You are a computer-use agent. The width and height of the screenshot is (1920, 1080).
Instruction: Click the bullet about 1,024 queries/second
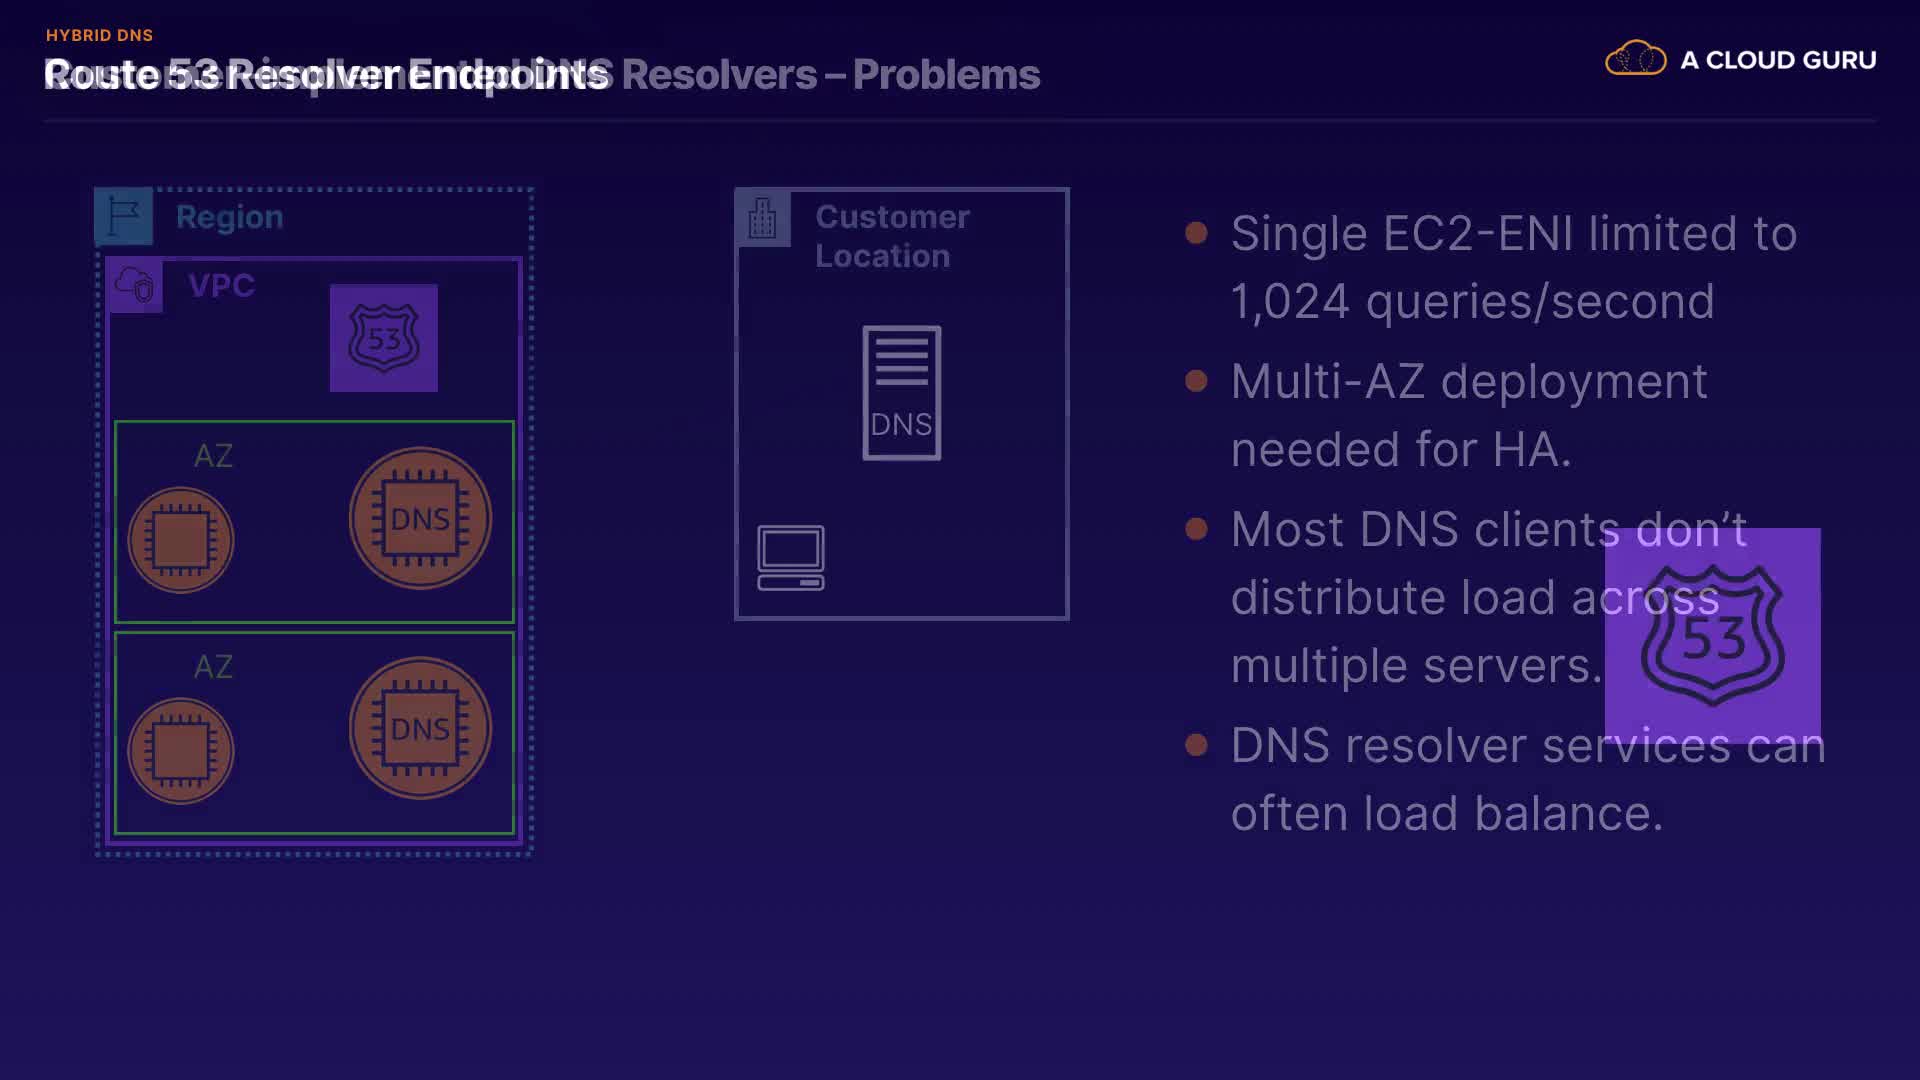pos(1513,267)
